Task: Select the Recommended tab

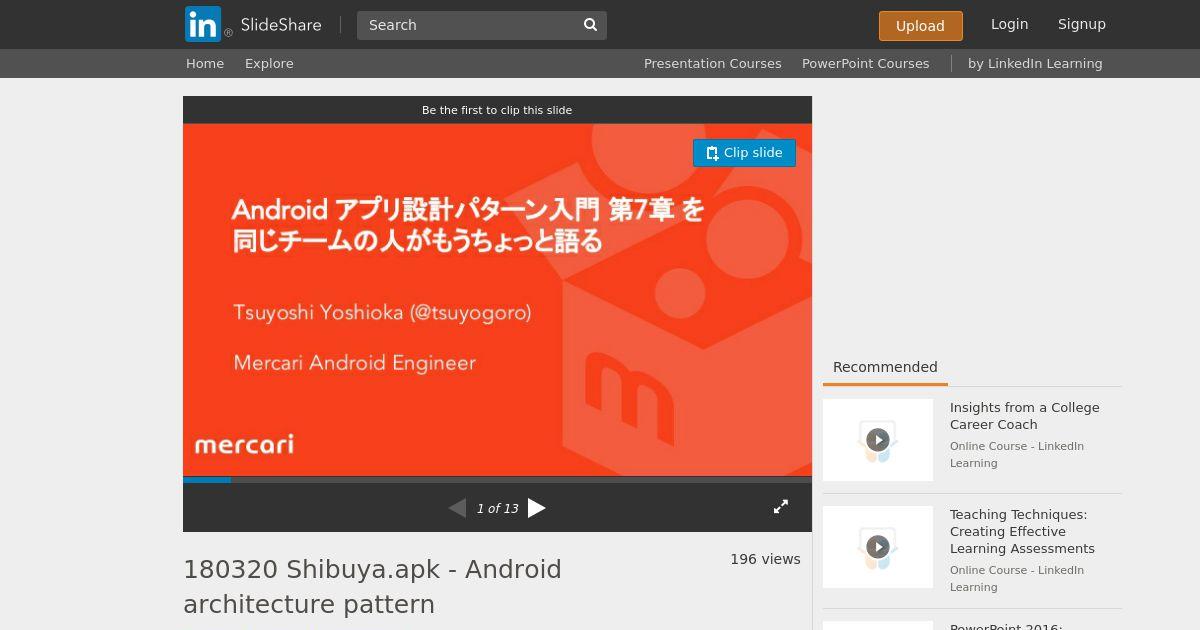Action: click(885, 367)
